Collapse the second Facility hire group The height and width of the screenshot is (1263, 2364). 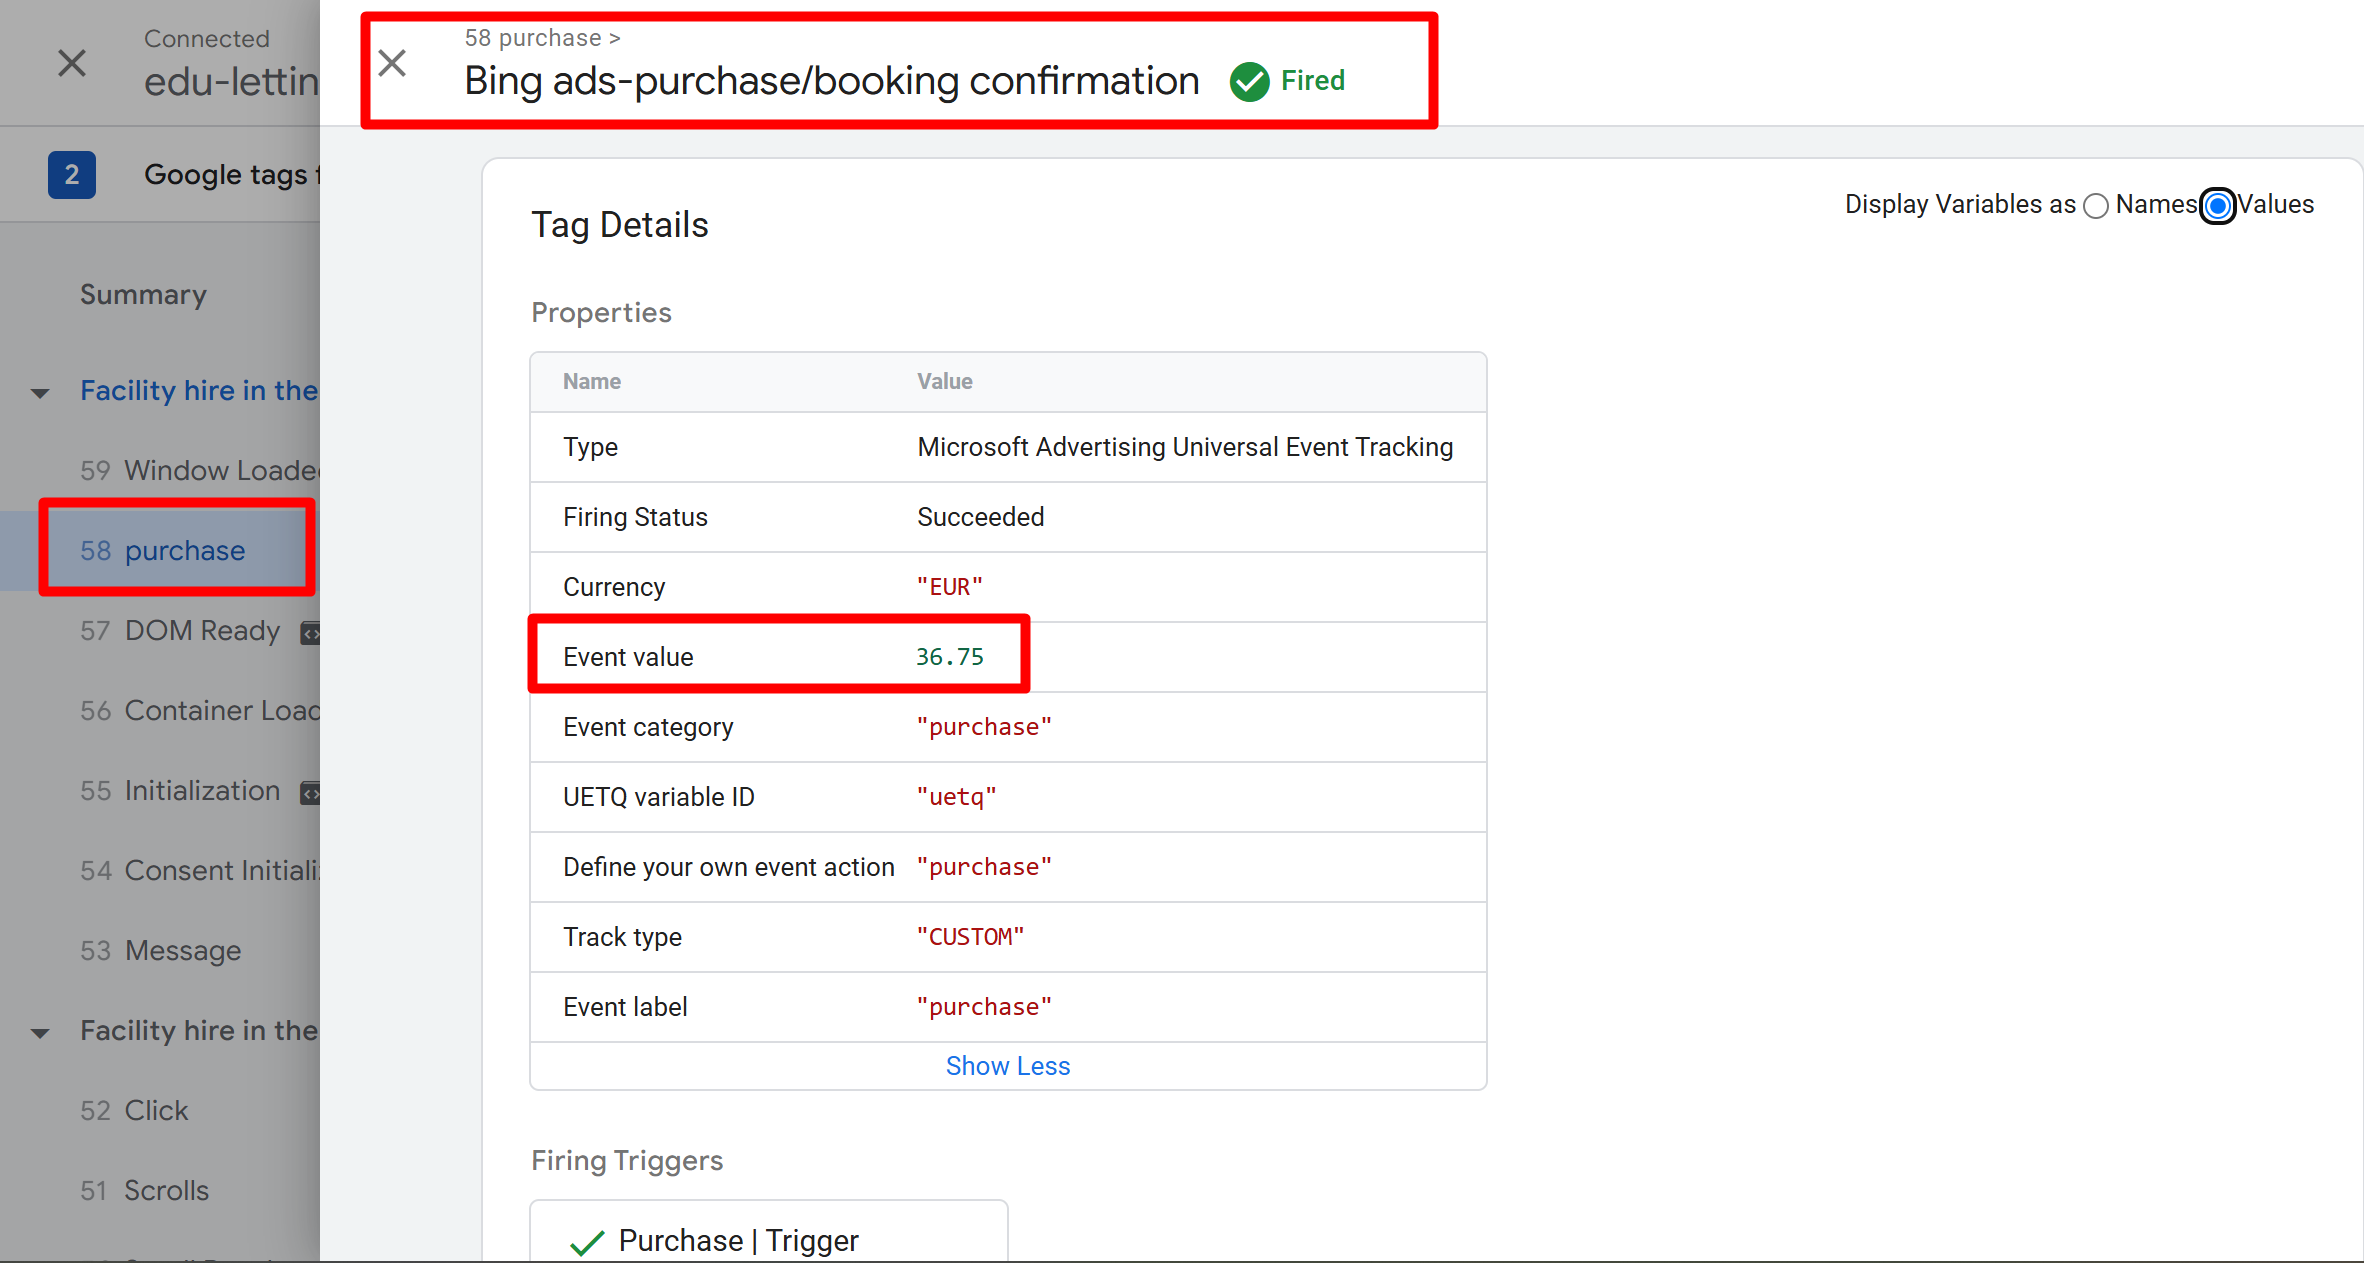[x=40, y=1032]
